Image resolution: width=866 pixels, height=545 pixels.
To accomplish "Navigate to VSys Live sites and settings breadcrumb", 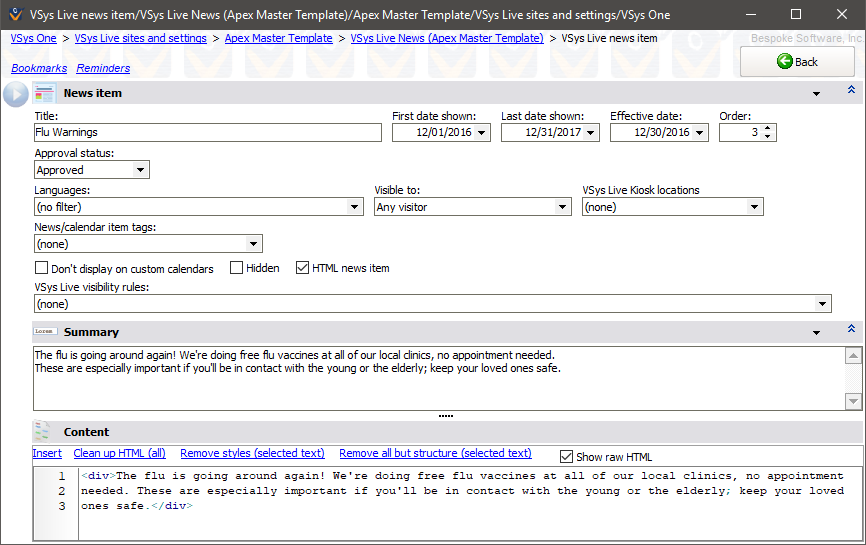I will [140, 38].
